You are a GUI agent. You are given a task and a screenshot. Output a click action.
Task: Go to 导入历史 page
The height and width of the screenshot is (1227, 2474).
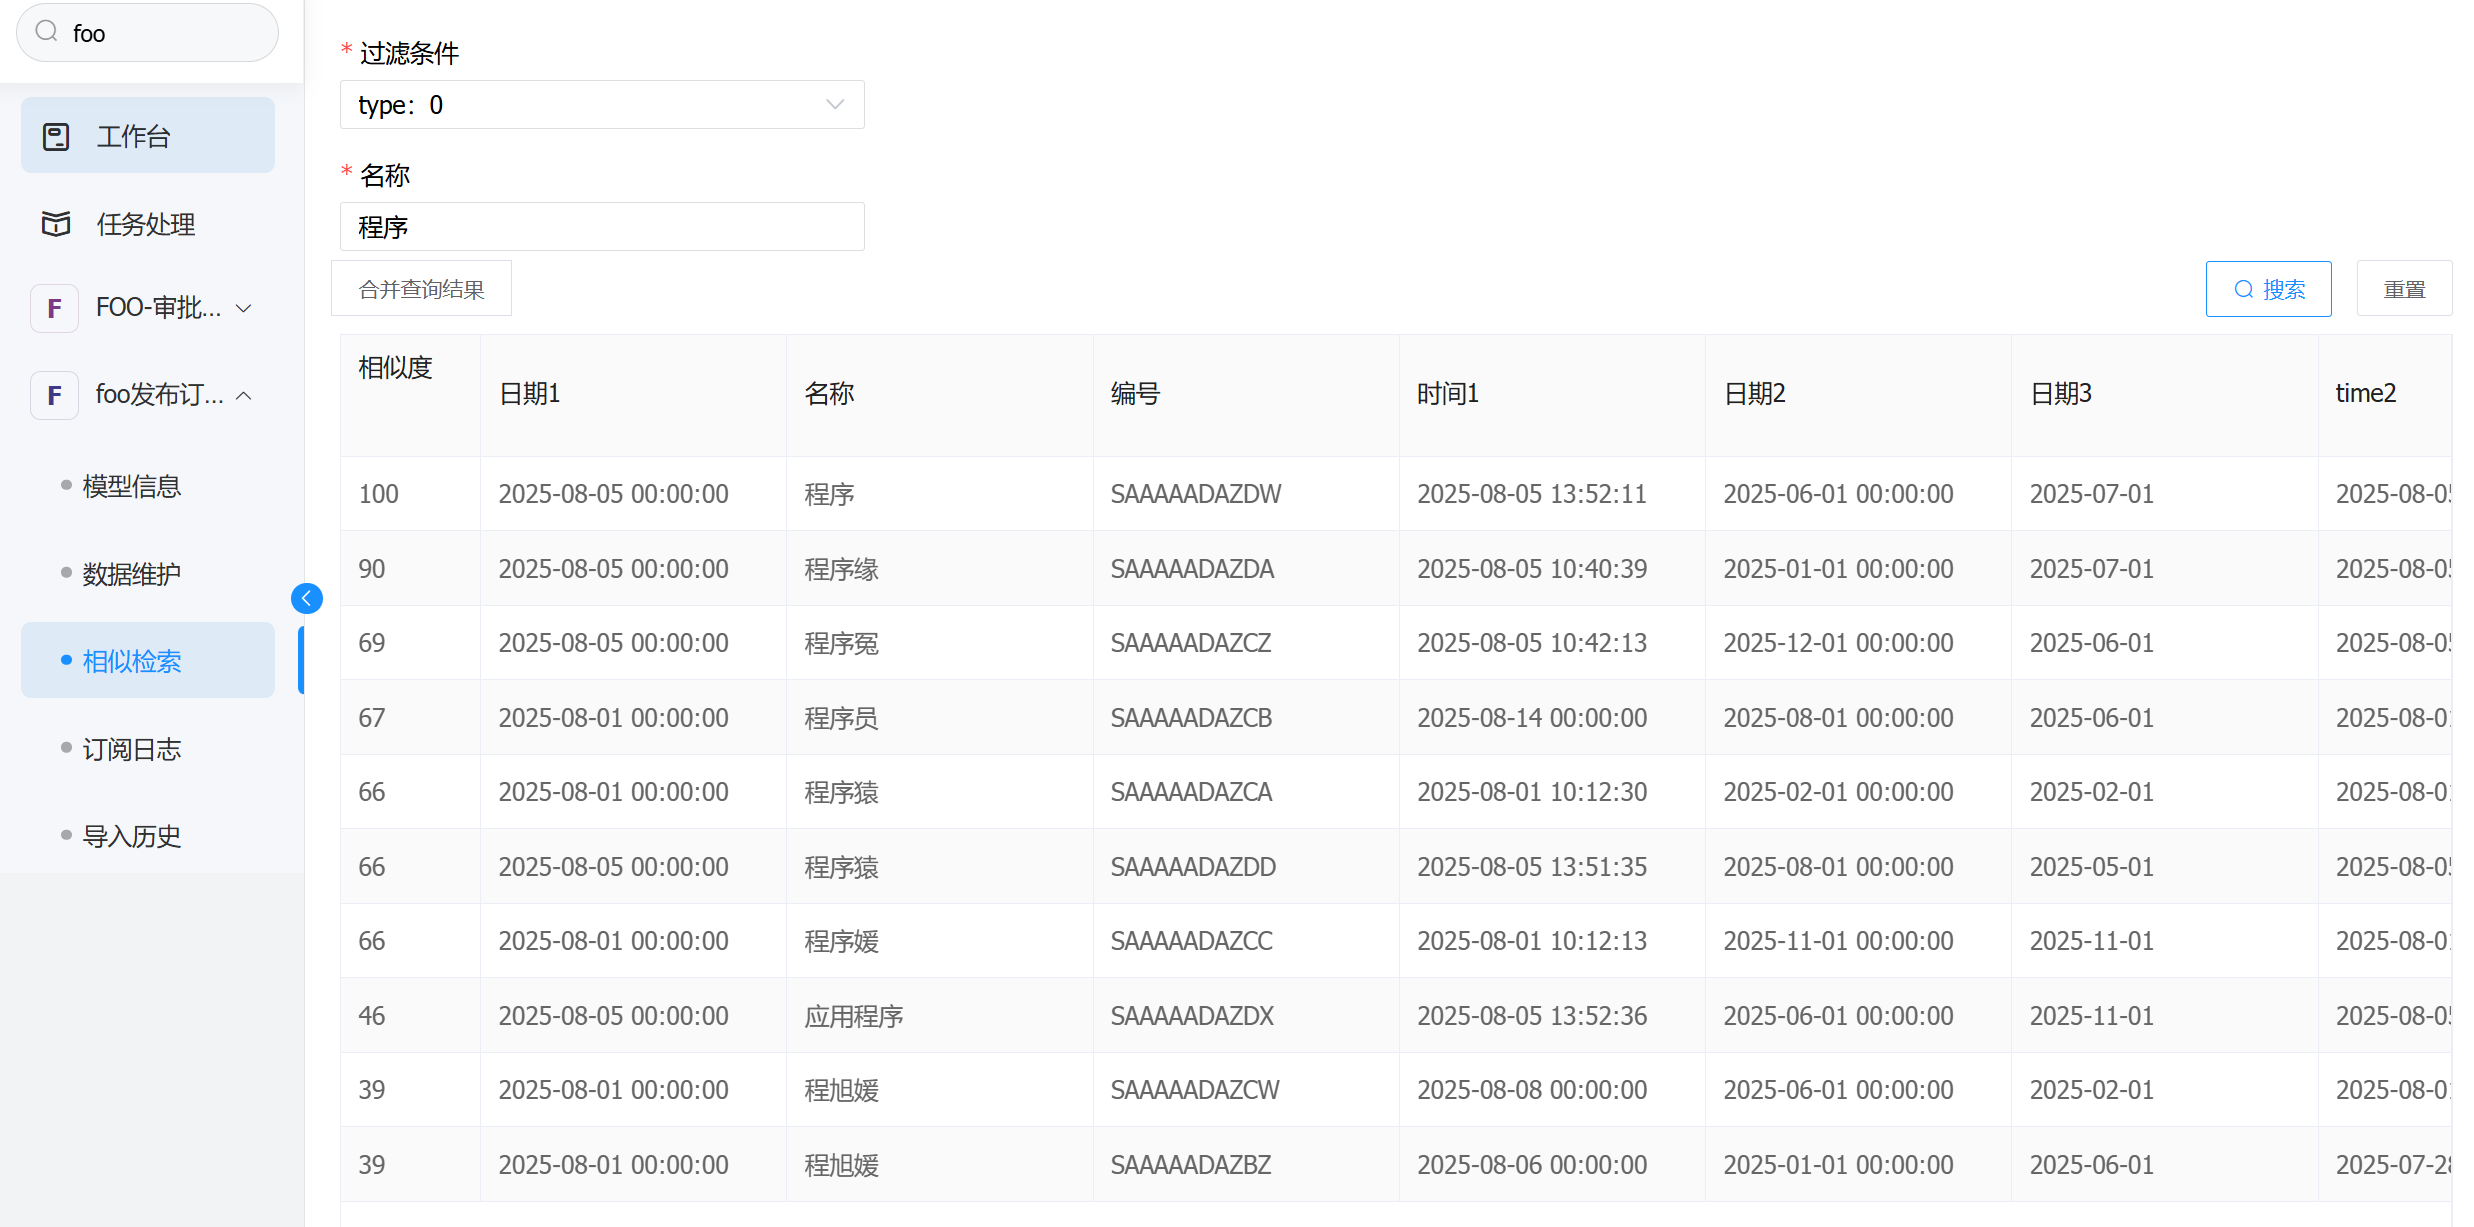pyautogui.click(x=131, y=836)
